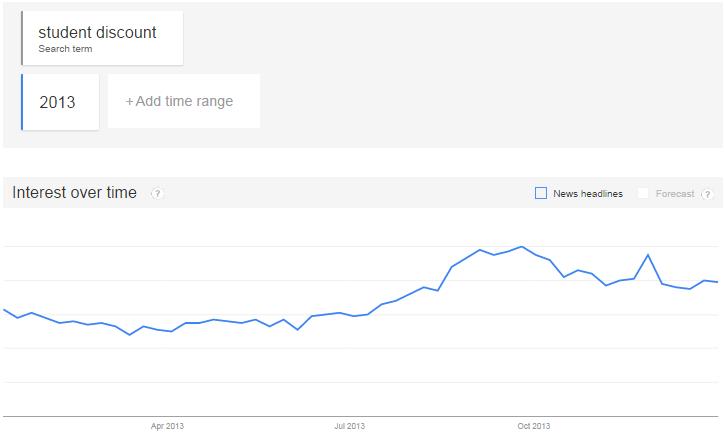
Task: Open help icon beside Interest over time
Action: coord(157,193)
